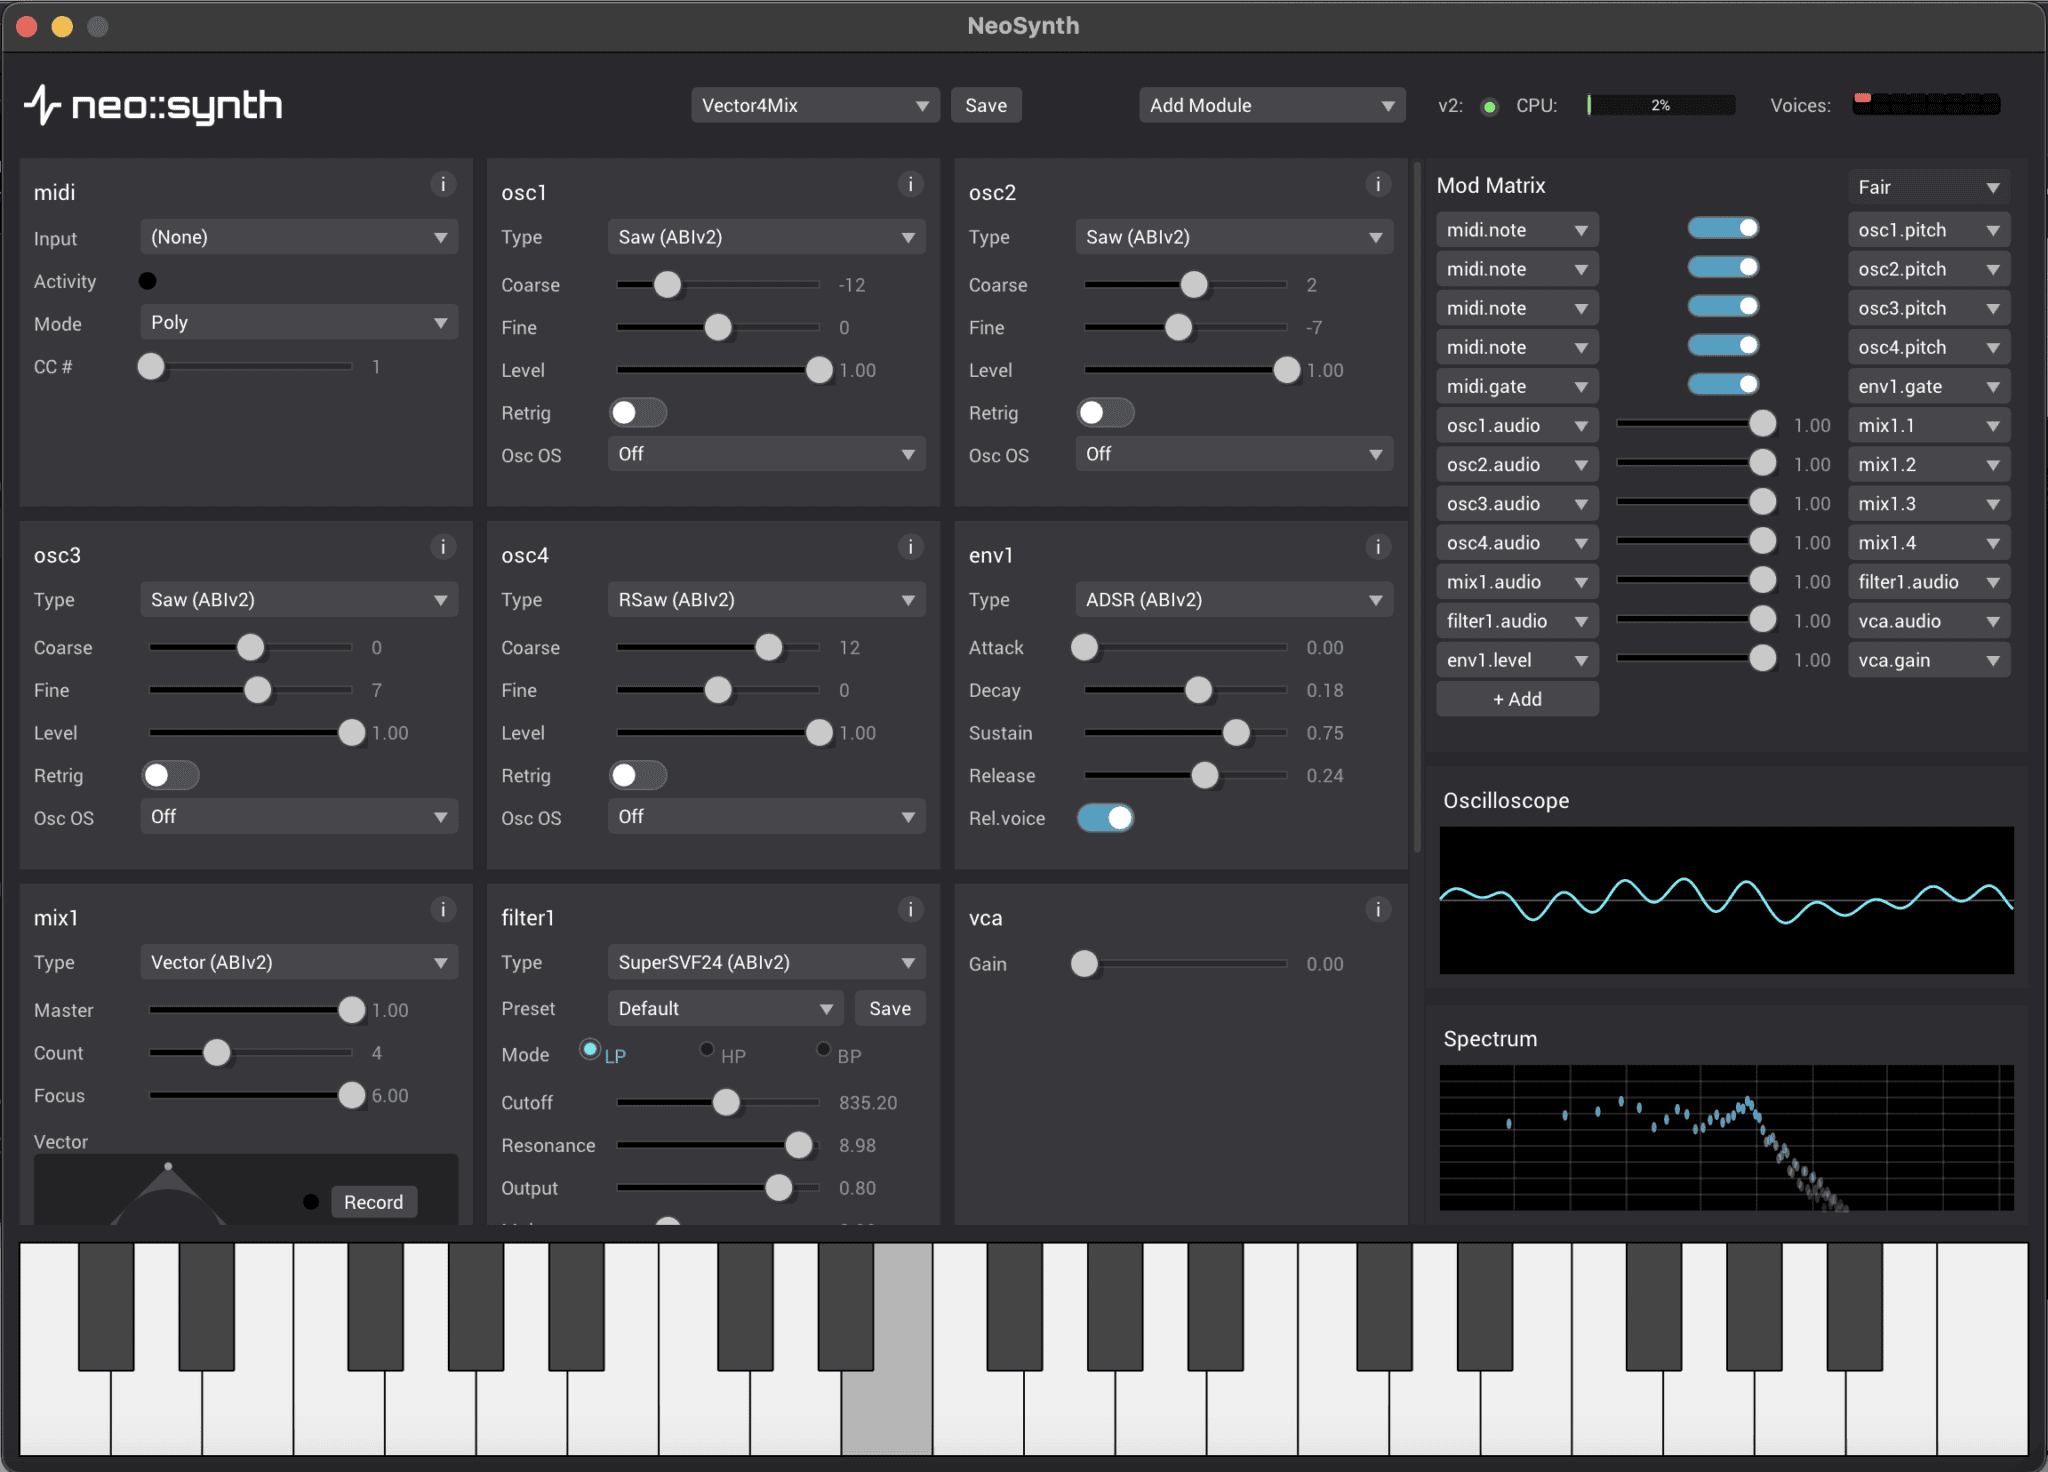
Task: Select BP filter mode
Action: (823, 1050)
